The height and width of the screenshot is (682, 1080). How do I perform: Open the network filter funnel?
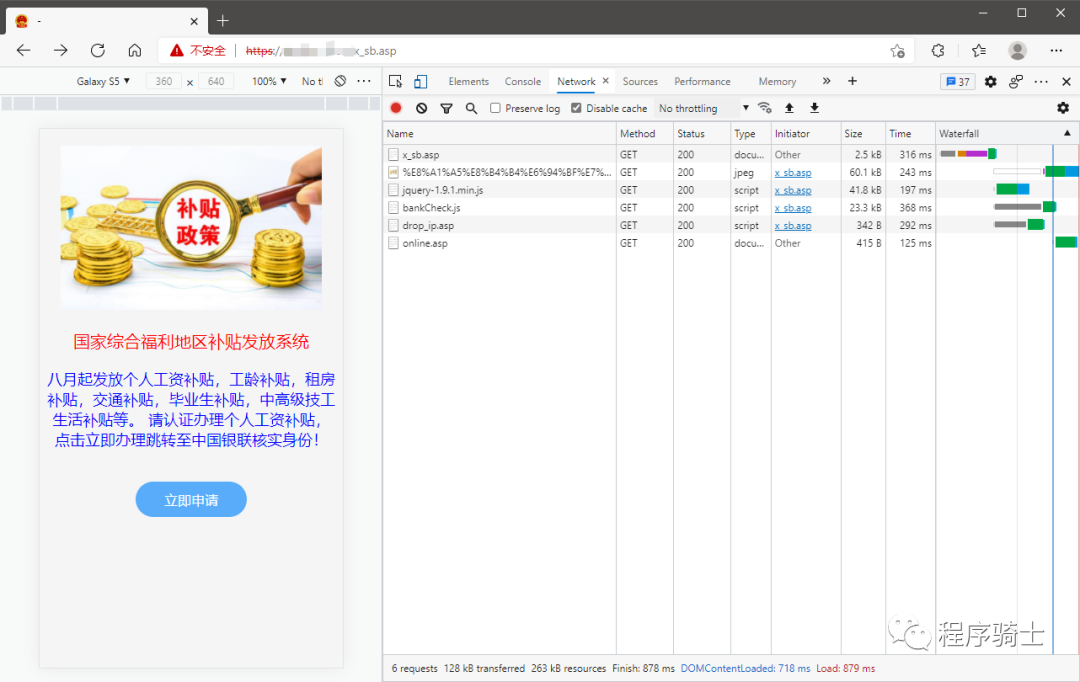tap(446, 107)
